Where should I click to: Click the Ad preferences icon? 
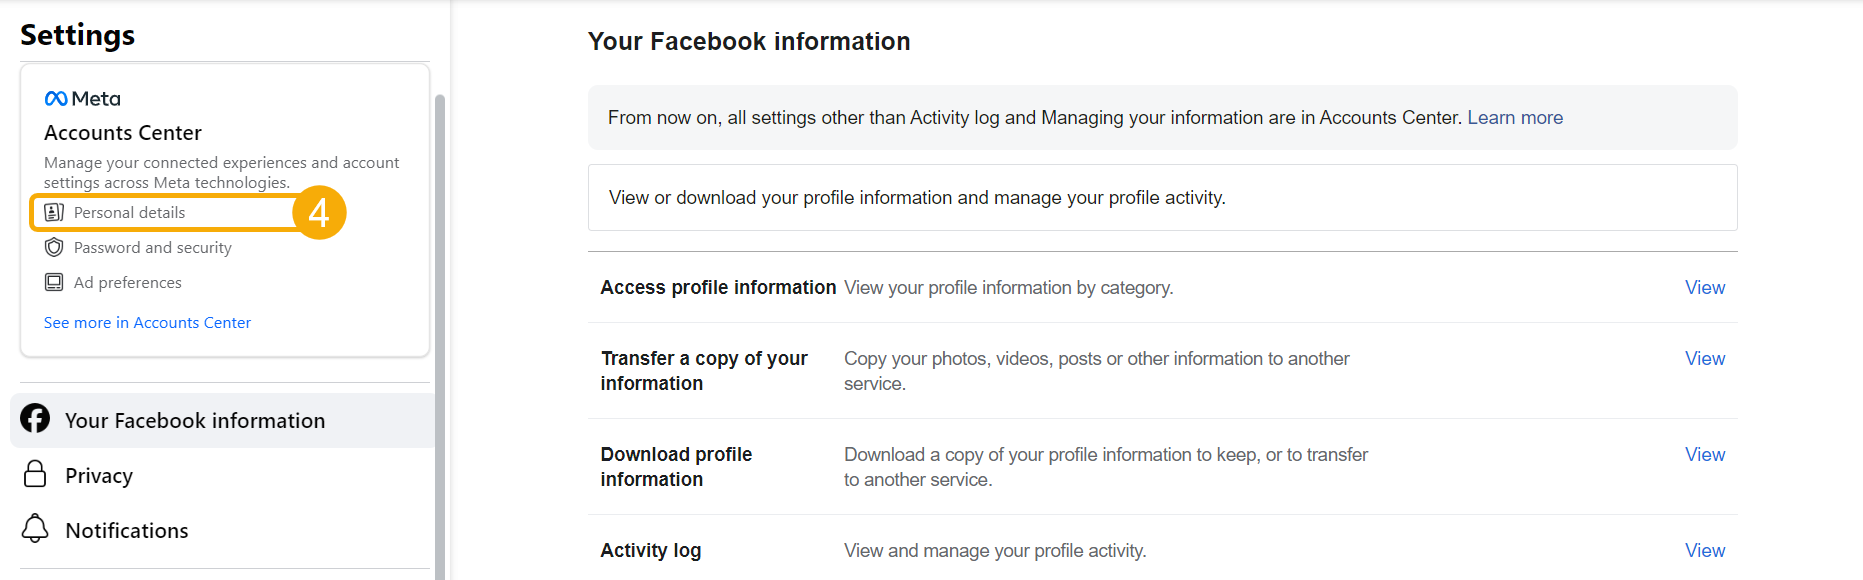(x=53, y=282)
